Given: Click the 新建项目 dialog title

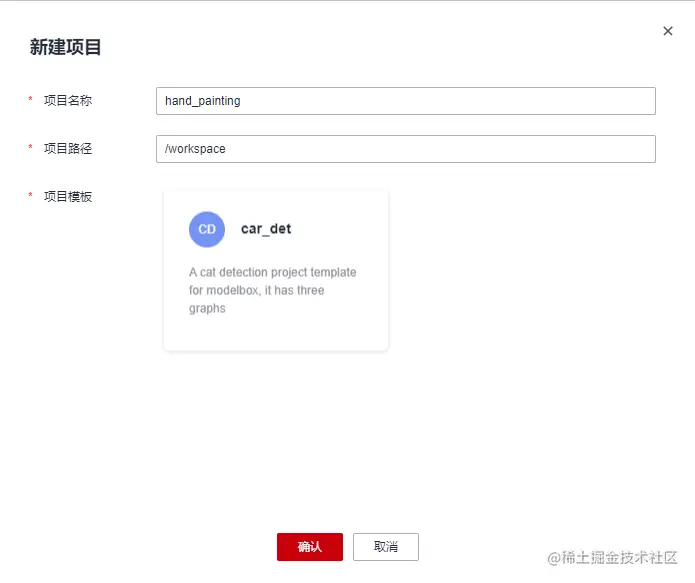Looking at the screenshot, I should pyautogui.click(x=66, y=47).
